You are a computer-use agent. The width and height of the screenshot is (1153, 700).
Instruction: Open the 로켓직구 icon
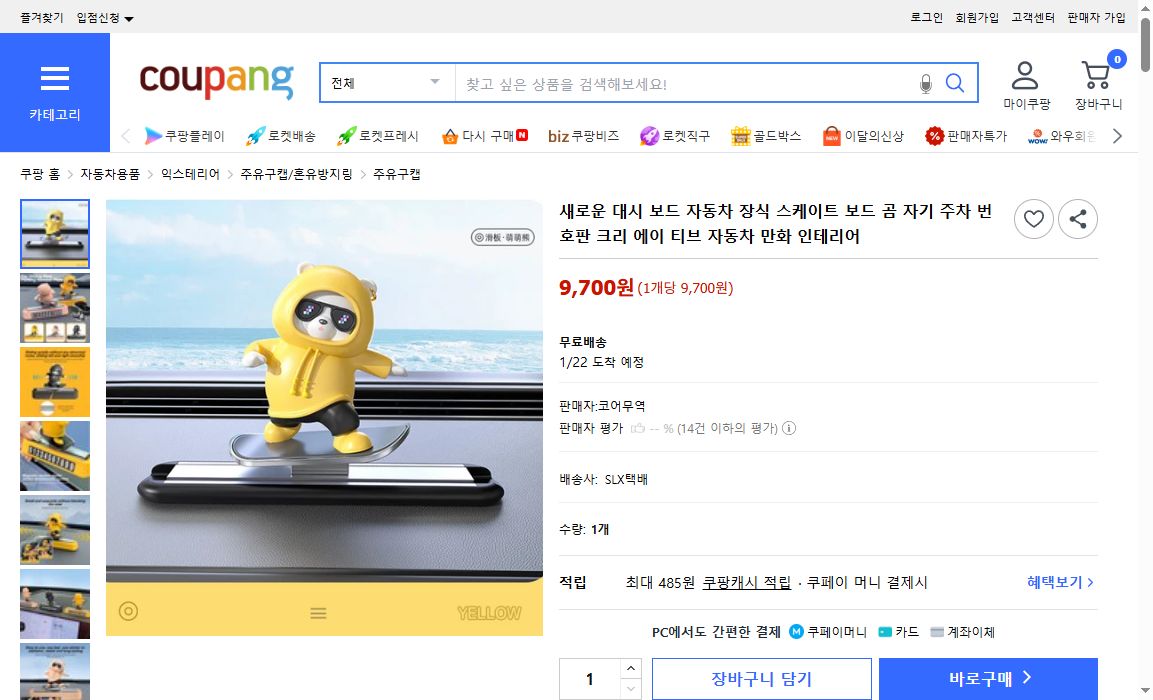(x=651, y=135)
